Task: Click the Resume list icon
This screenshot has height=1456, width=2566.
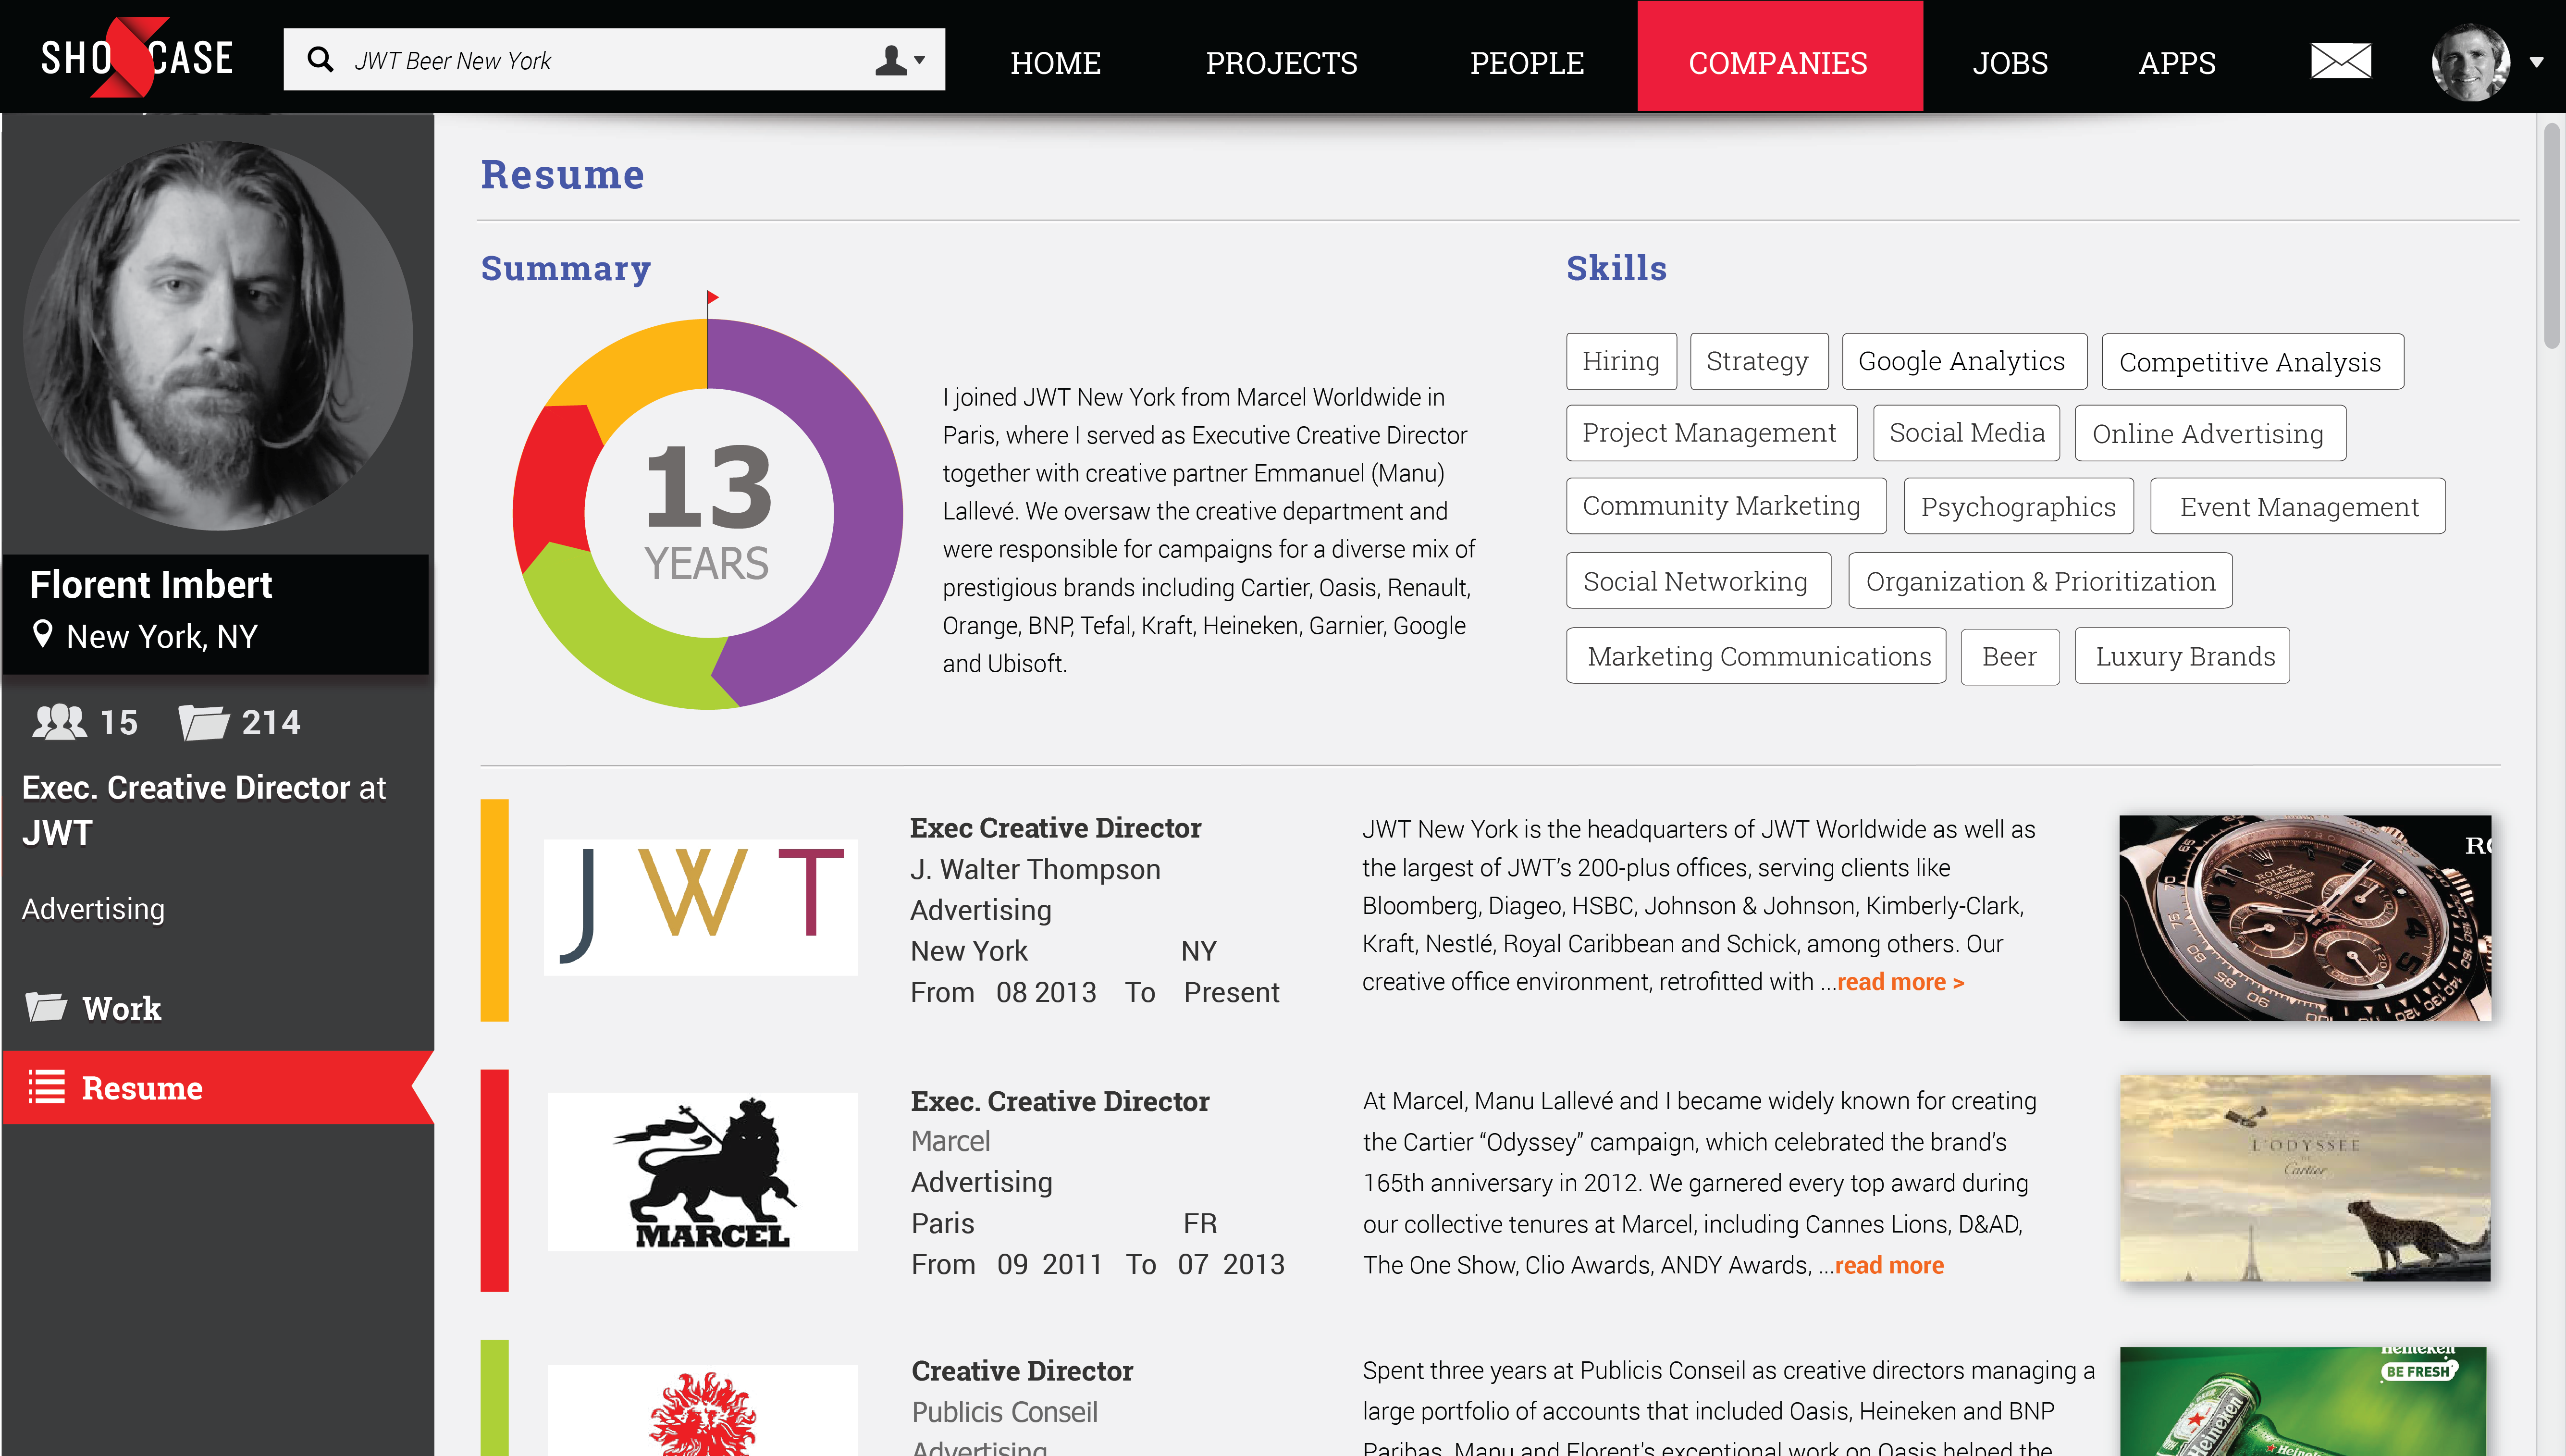Action: 46,1086
